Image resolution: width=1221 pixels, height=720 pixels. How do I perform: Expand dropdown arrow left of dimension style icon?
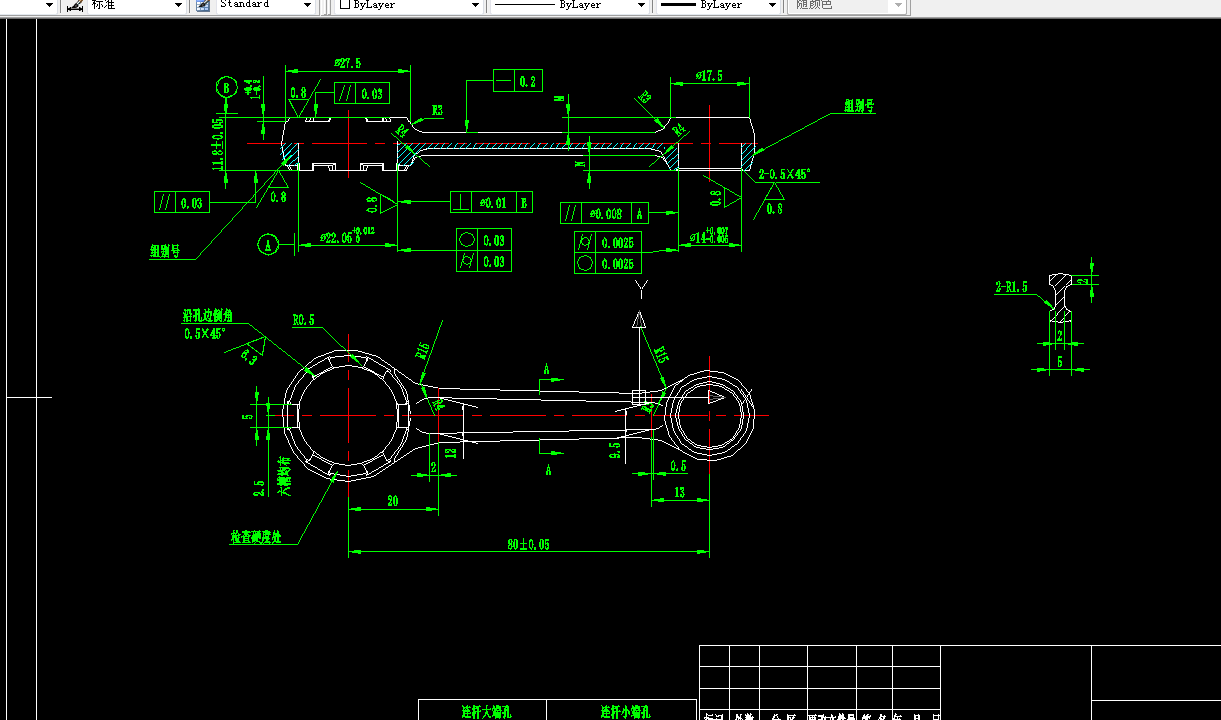51,5
